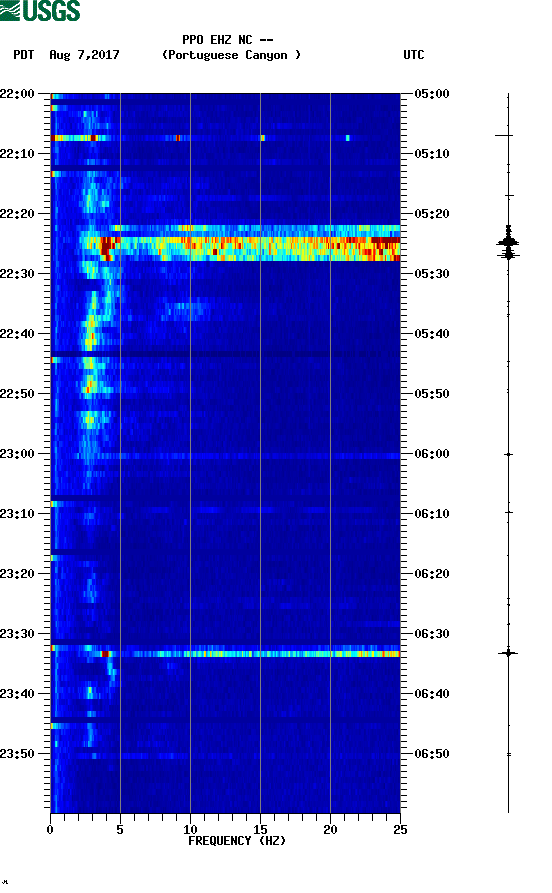Click the 'PDT' timezone label

point(23,55)
